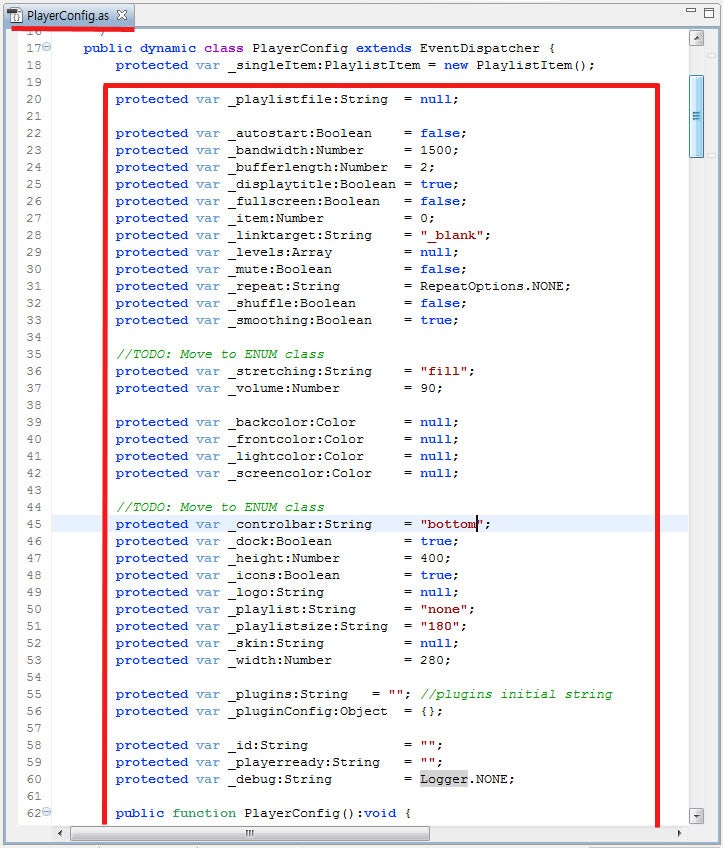
Task: Close the PlayerConfig.as tab
Action: pos(122,16)
